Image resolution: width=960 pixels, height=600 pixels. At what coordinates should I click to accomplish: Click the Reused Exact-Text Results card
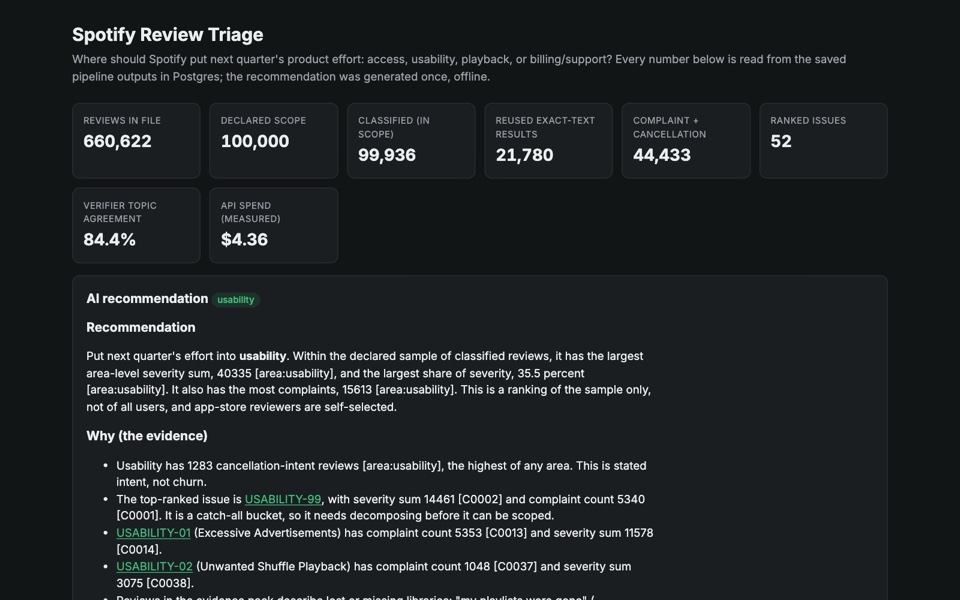coord(549,141)
